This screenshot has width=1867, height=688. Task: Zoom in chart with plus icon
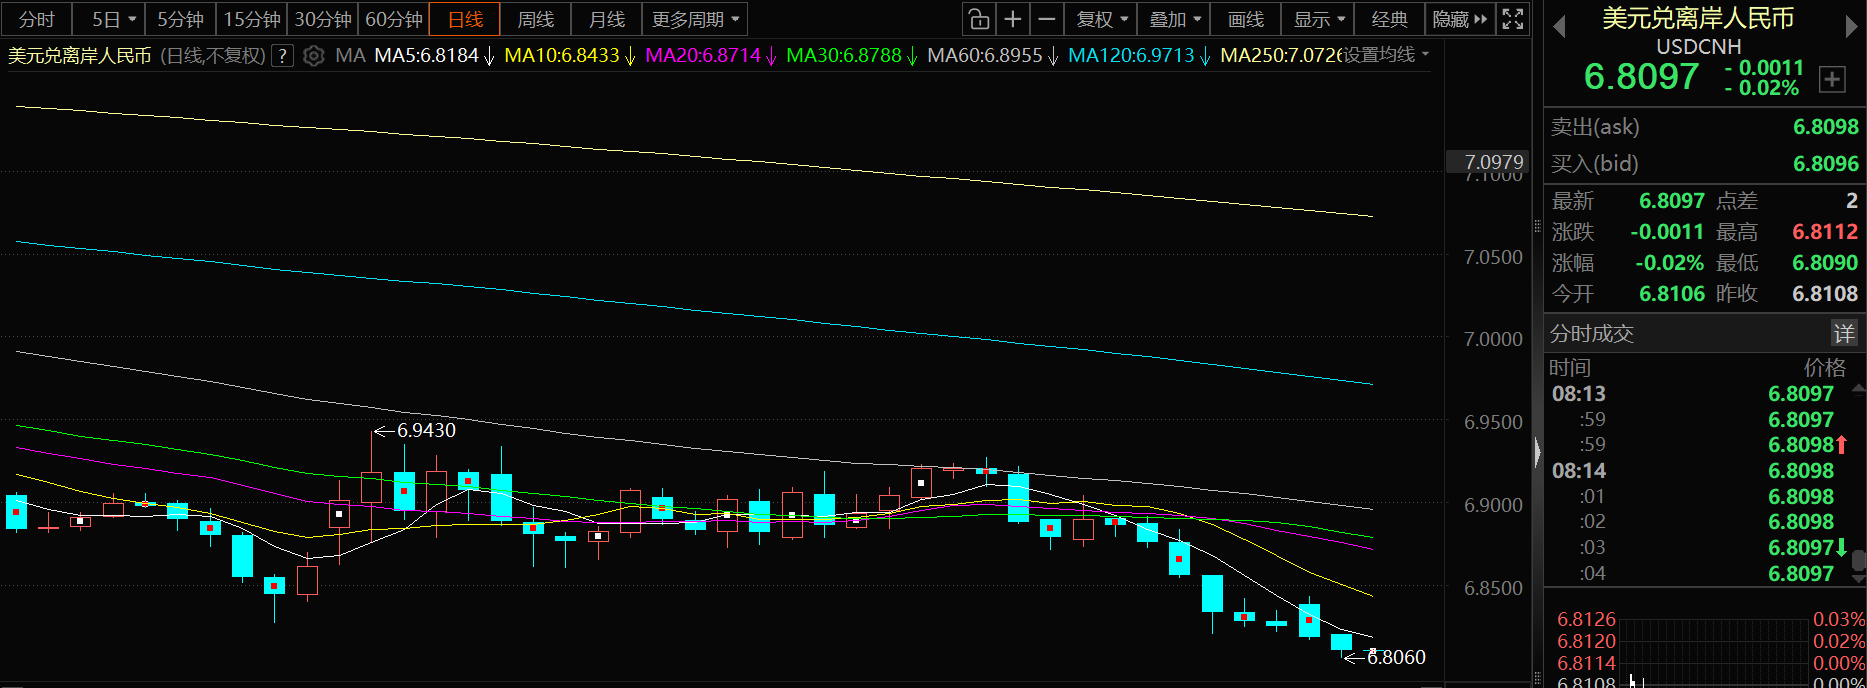click(x=1013, y=19)
